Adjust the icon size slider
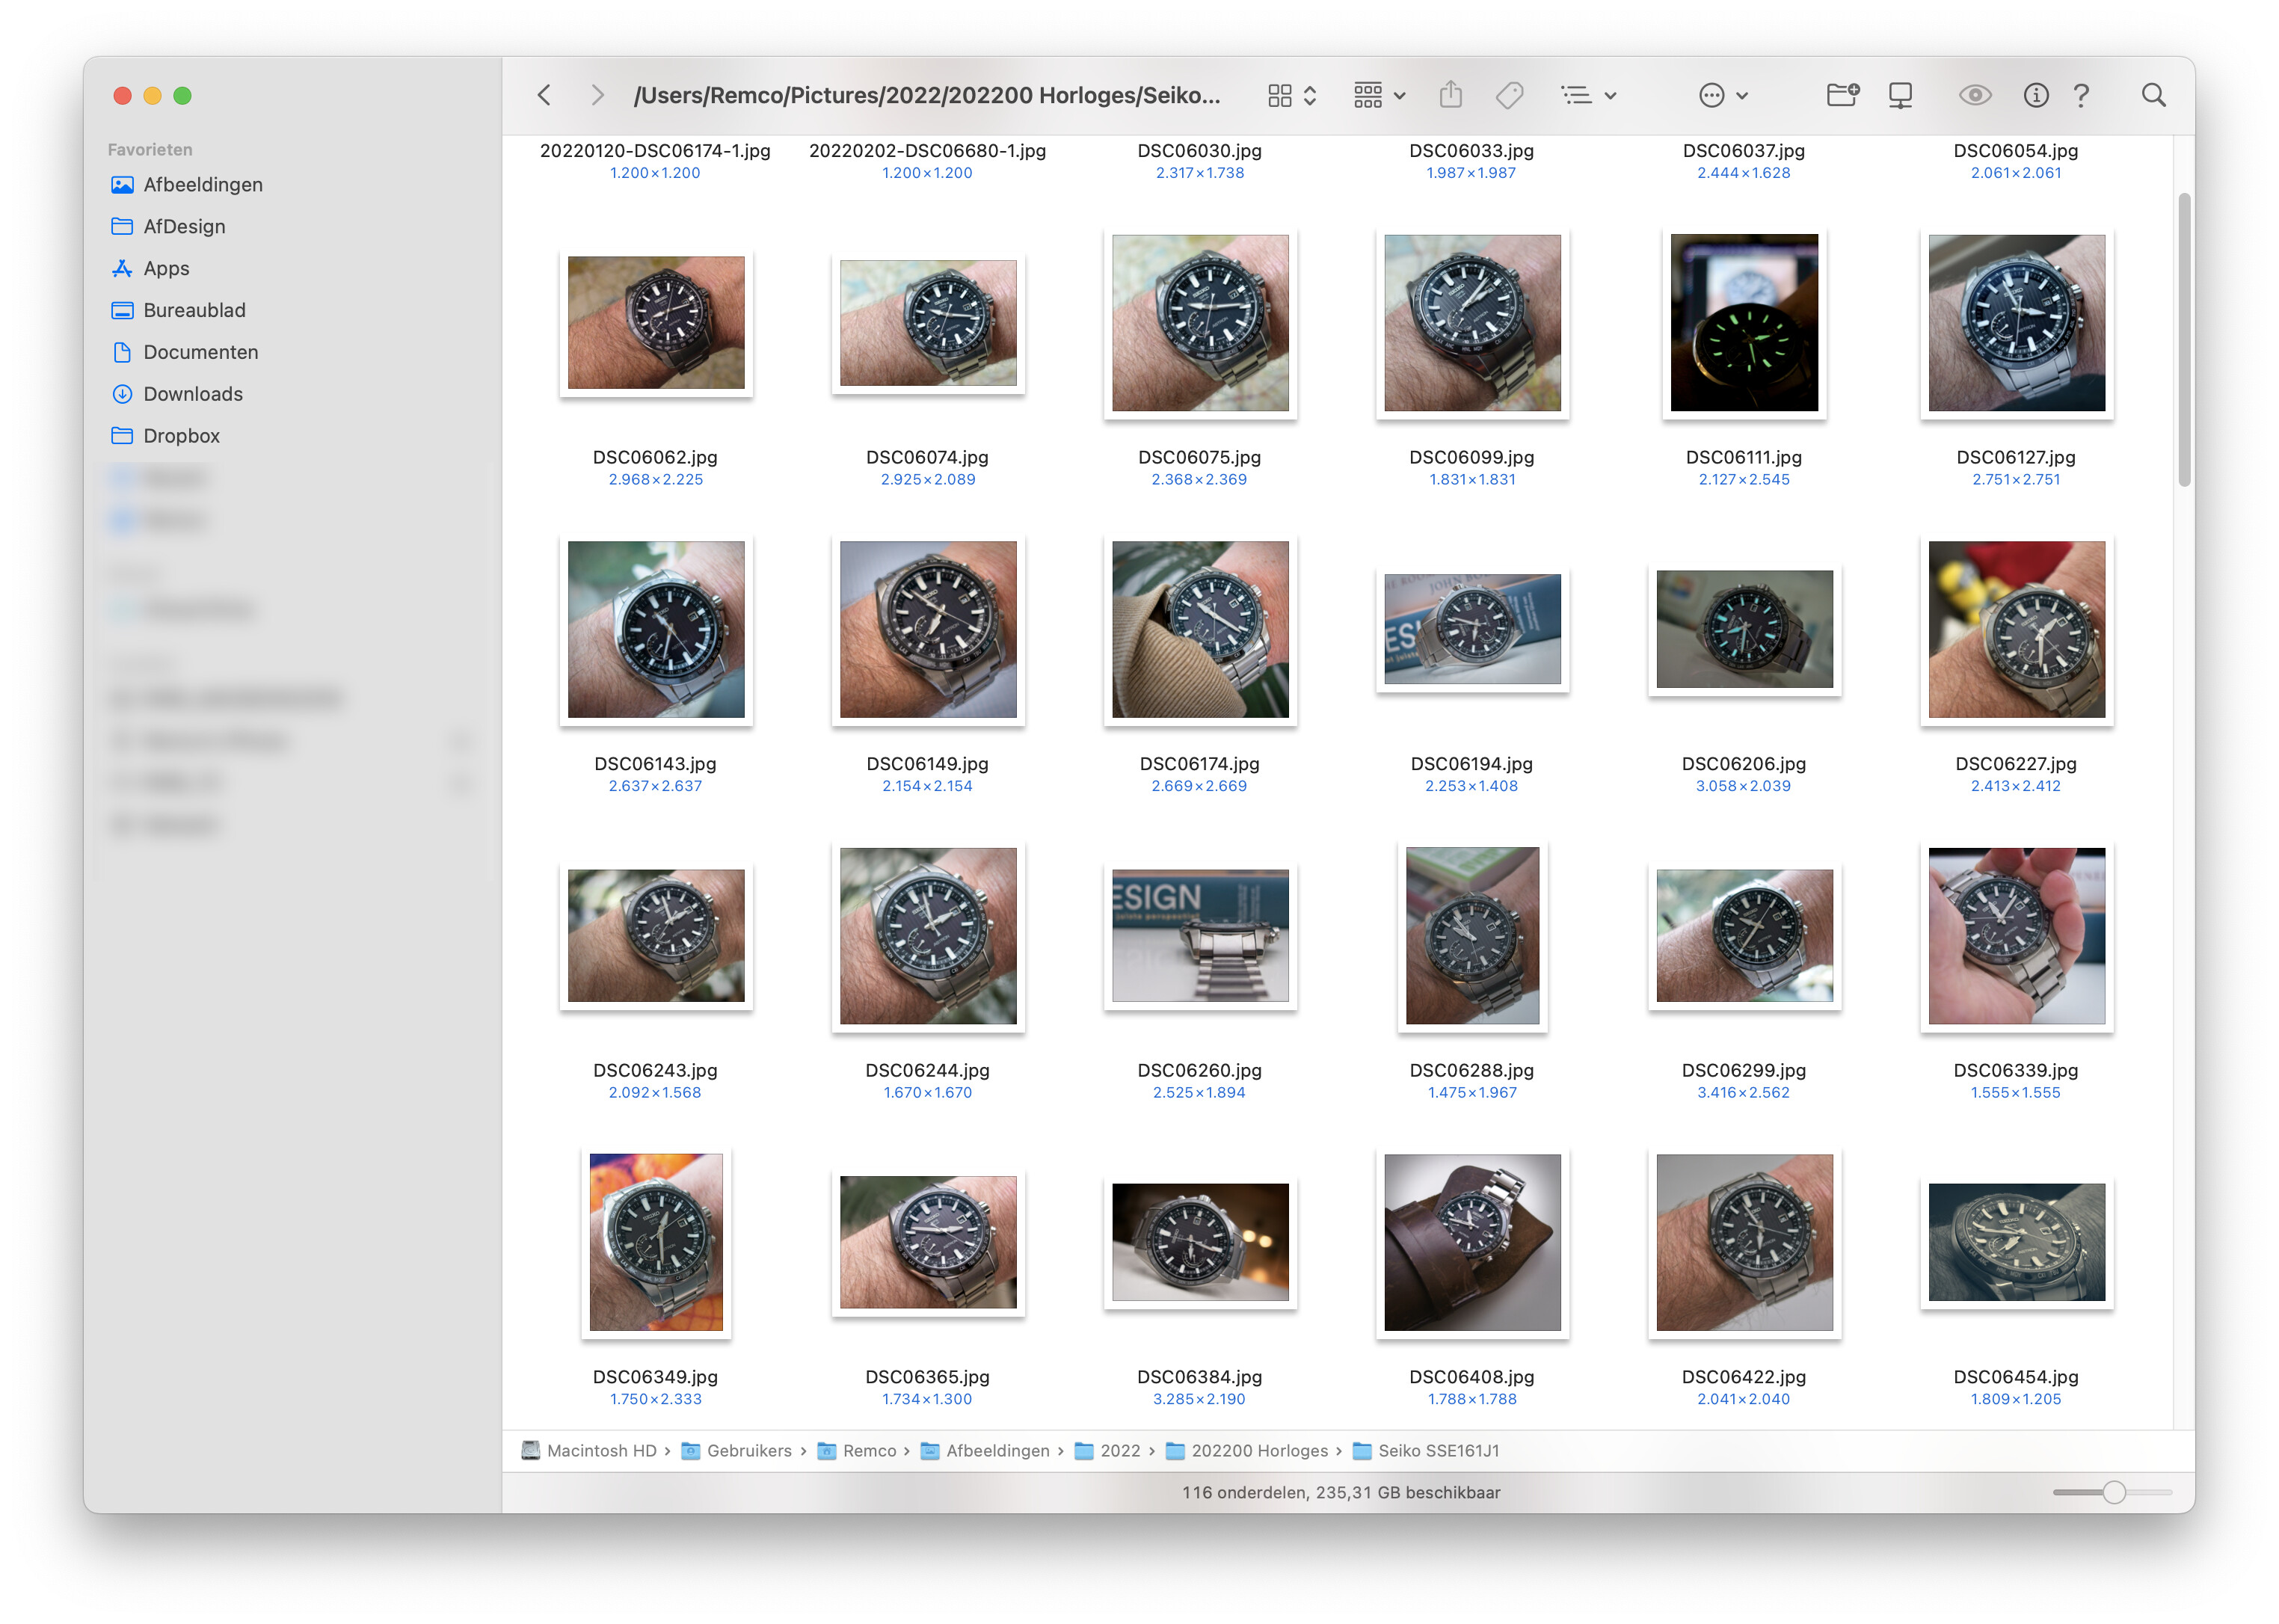 [2112, 1492]
